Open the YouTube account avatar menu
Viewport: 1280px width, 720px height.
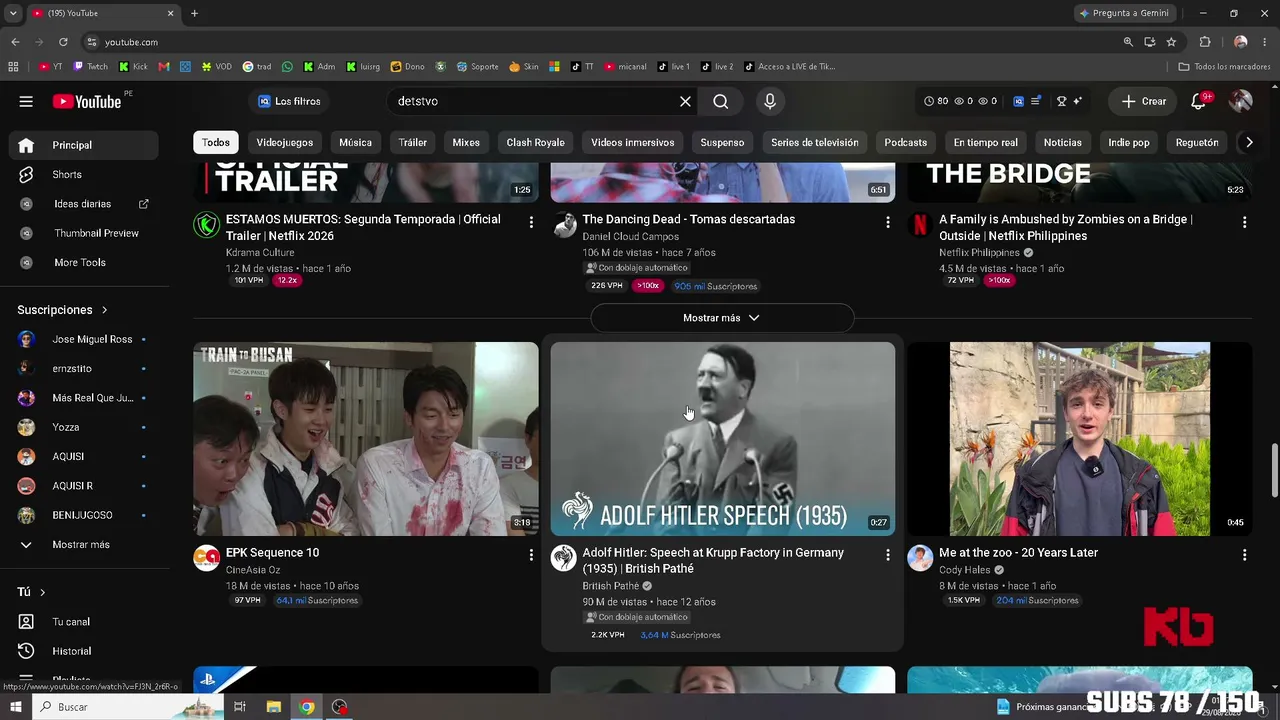(x=1240, y=101)
